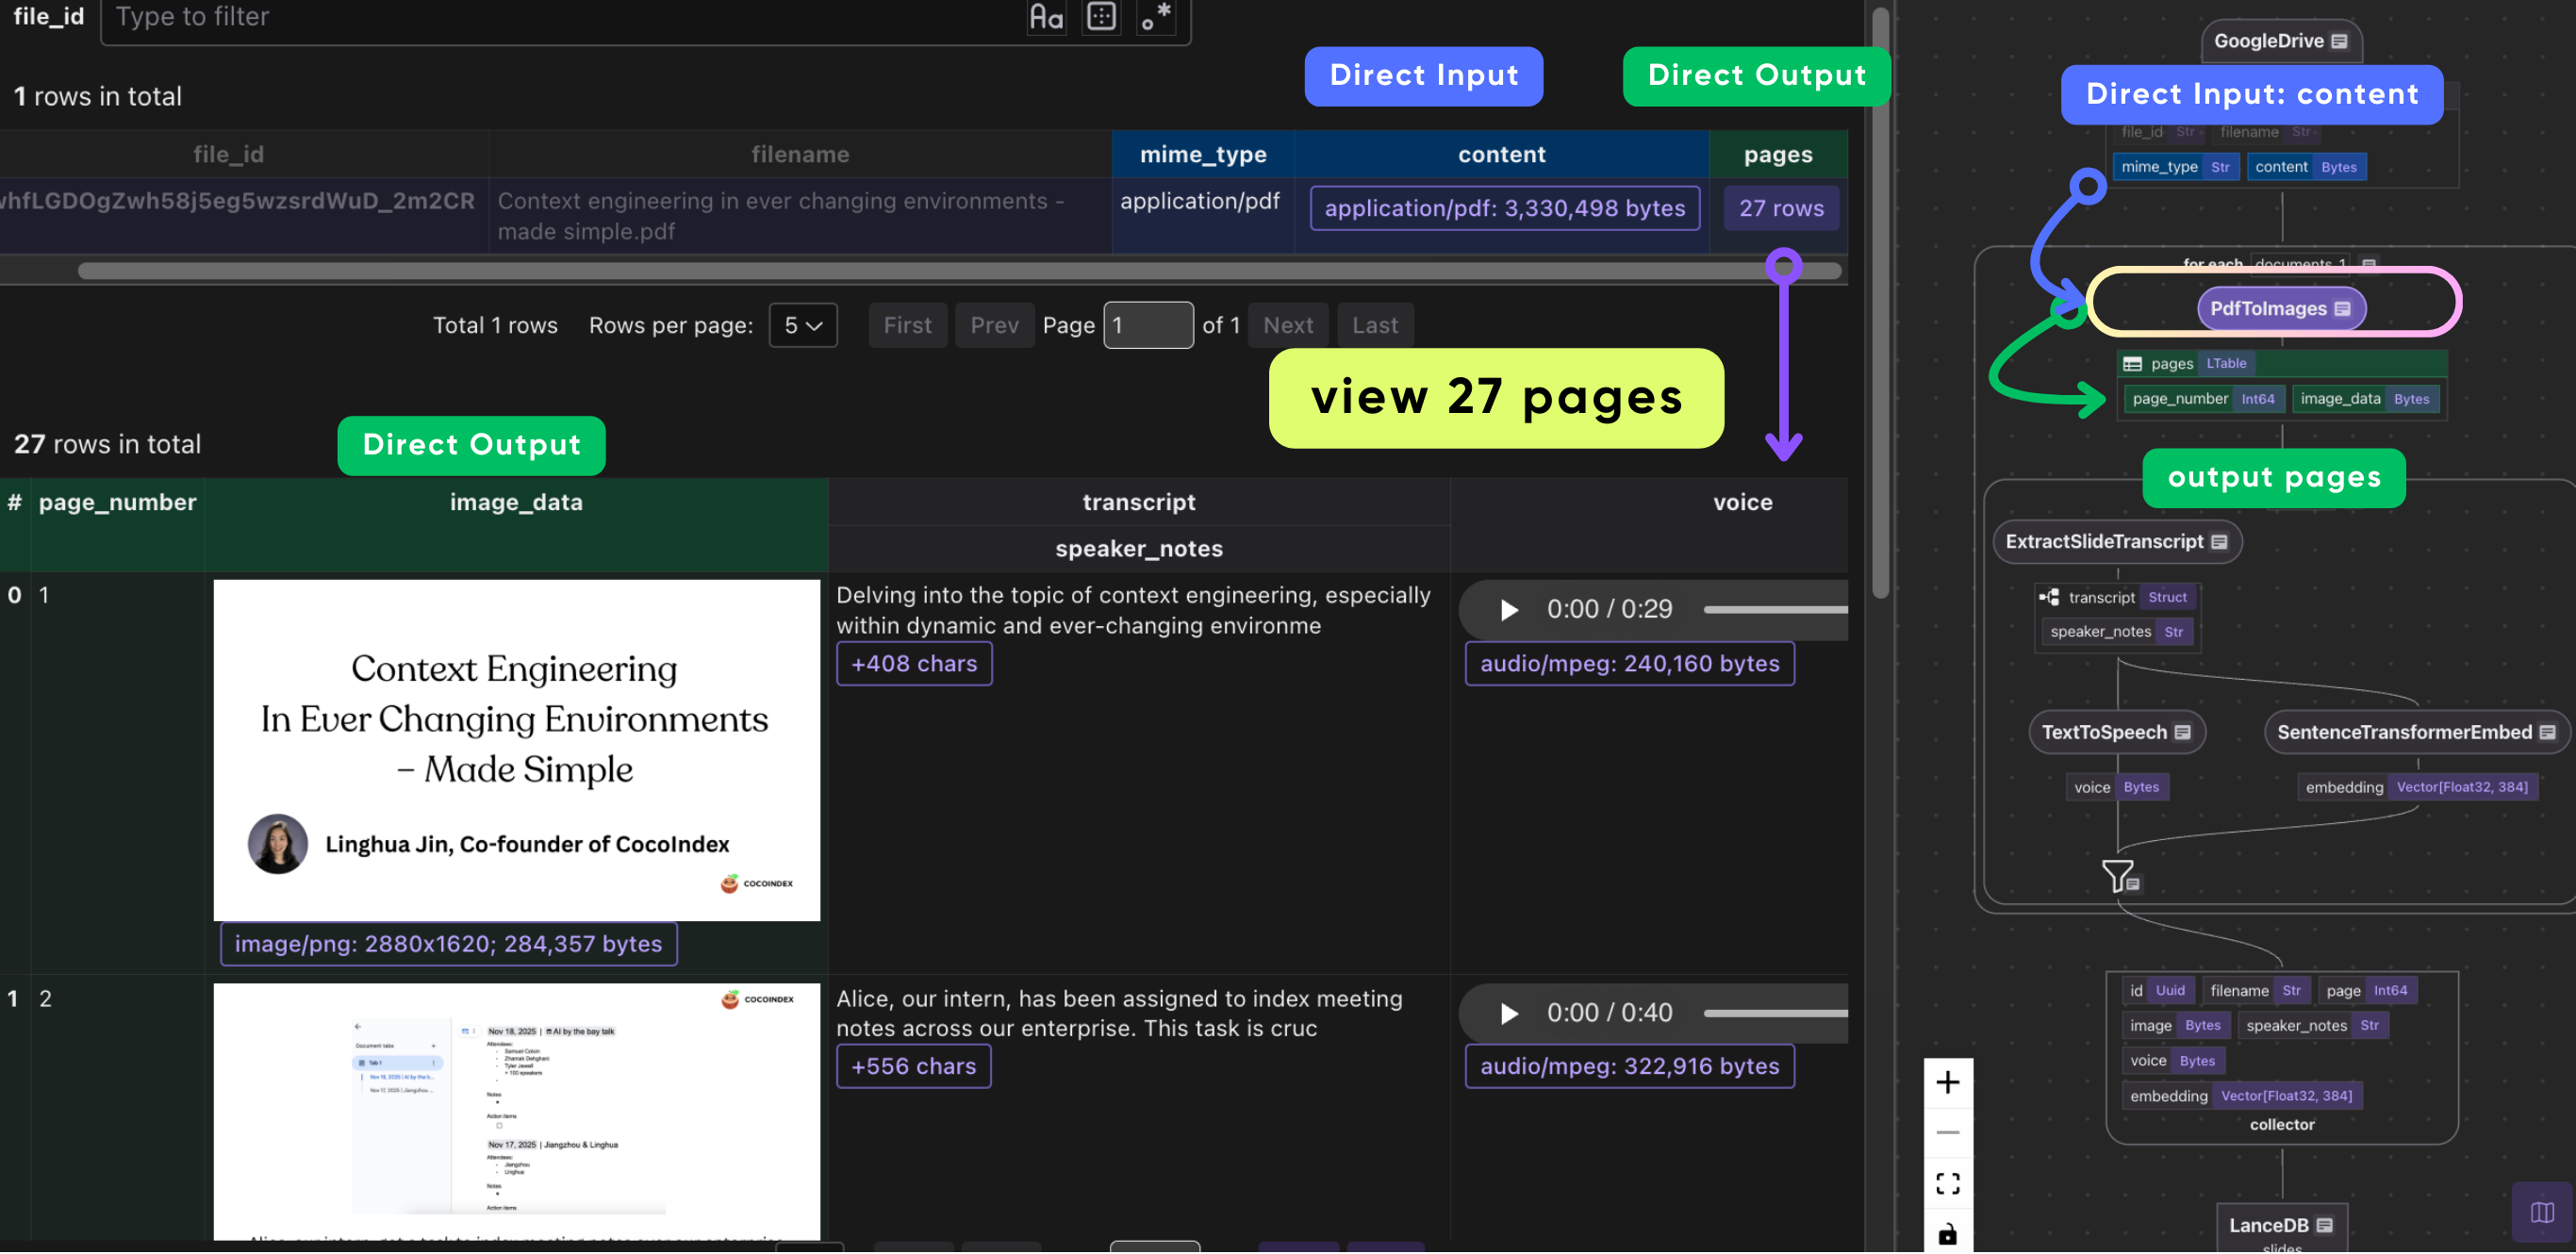Toggle case-sensitive matching with the Aa icon
Viewport: 2576px width, 1254px height.
(1046, 17)
